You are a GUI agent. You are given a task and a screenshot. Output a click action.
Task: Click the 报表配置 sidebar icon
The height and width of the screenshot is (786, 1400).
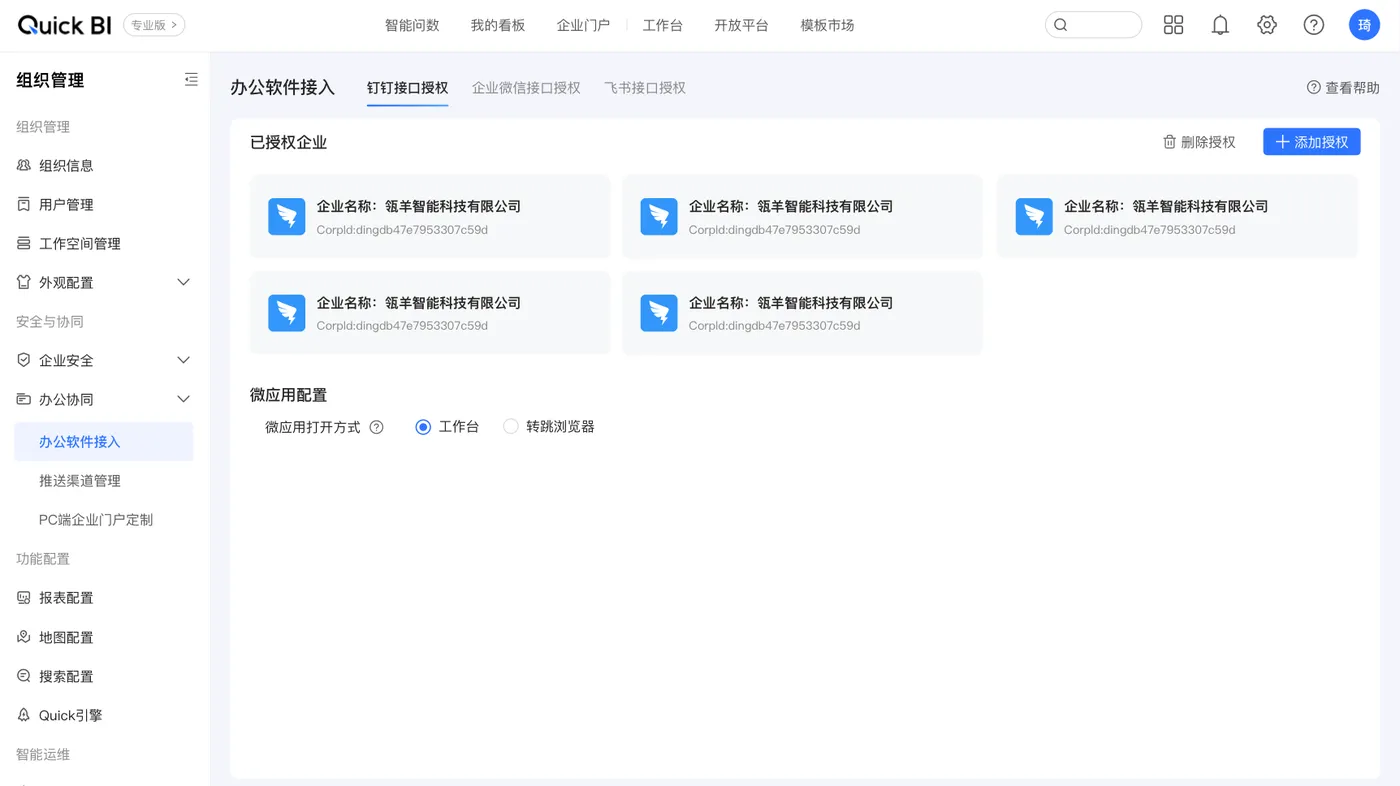(x=24, y=597)
